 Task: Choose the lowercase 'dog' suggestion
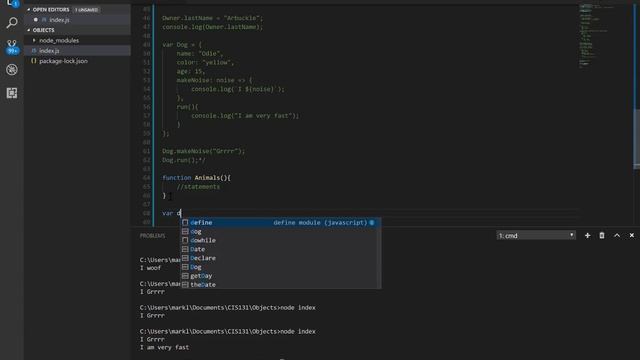pyautogui.click(x=281, y=231)
